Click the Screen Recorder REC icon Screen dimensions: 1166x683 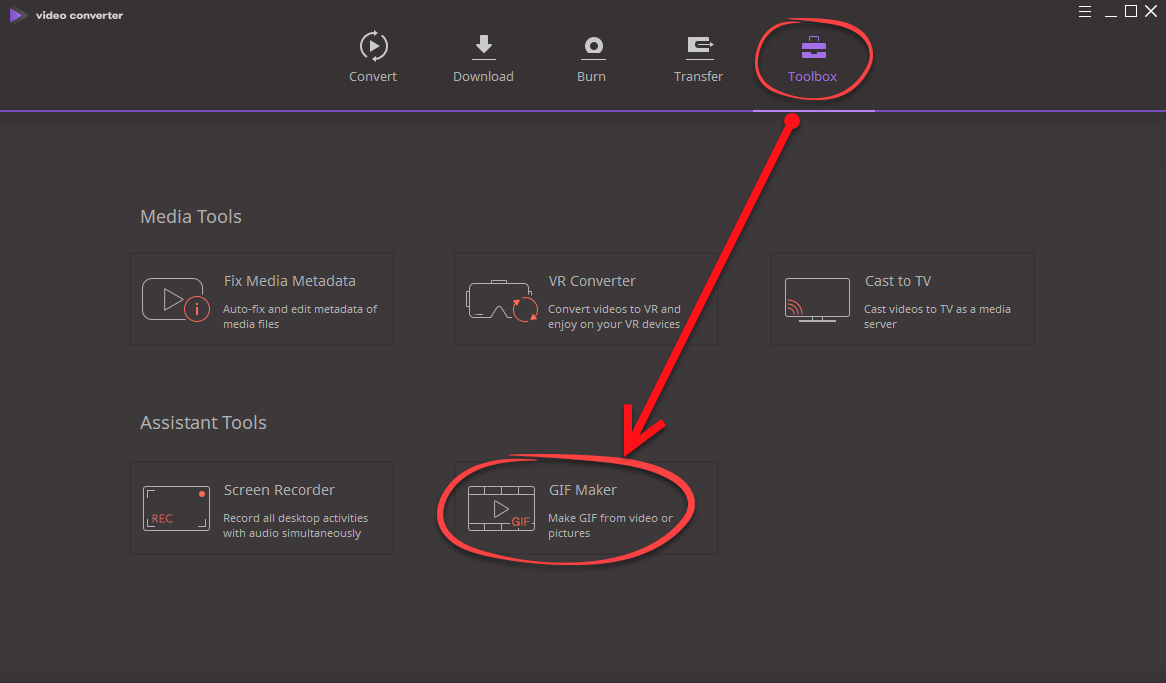coord(176,508)
